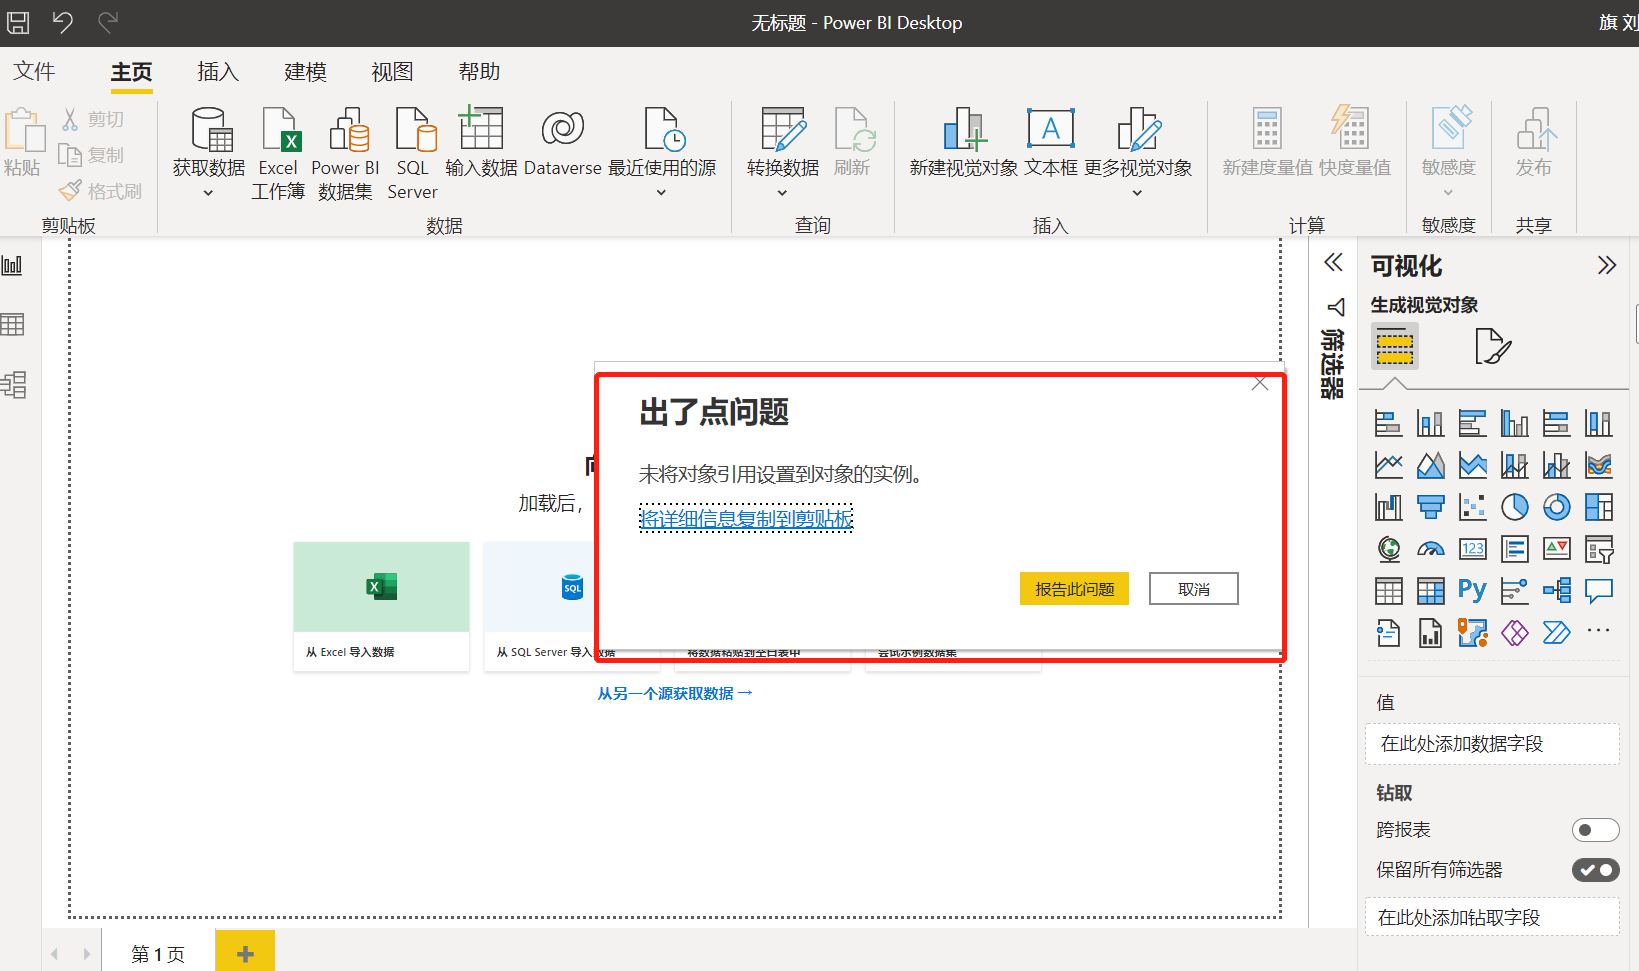
Task: Switch to the Insert ribbon tab
Action: 218,72
